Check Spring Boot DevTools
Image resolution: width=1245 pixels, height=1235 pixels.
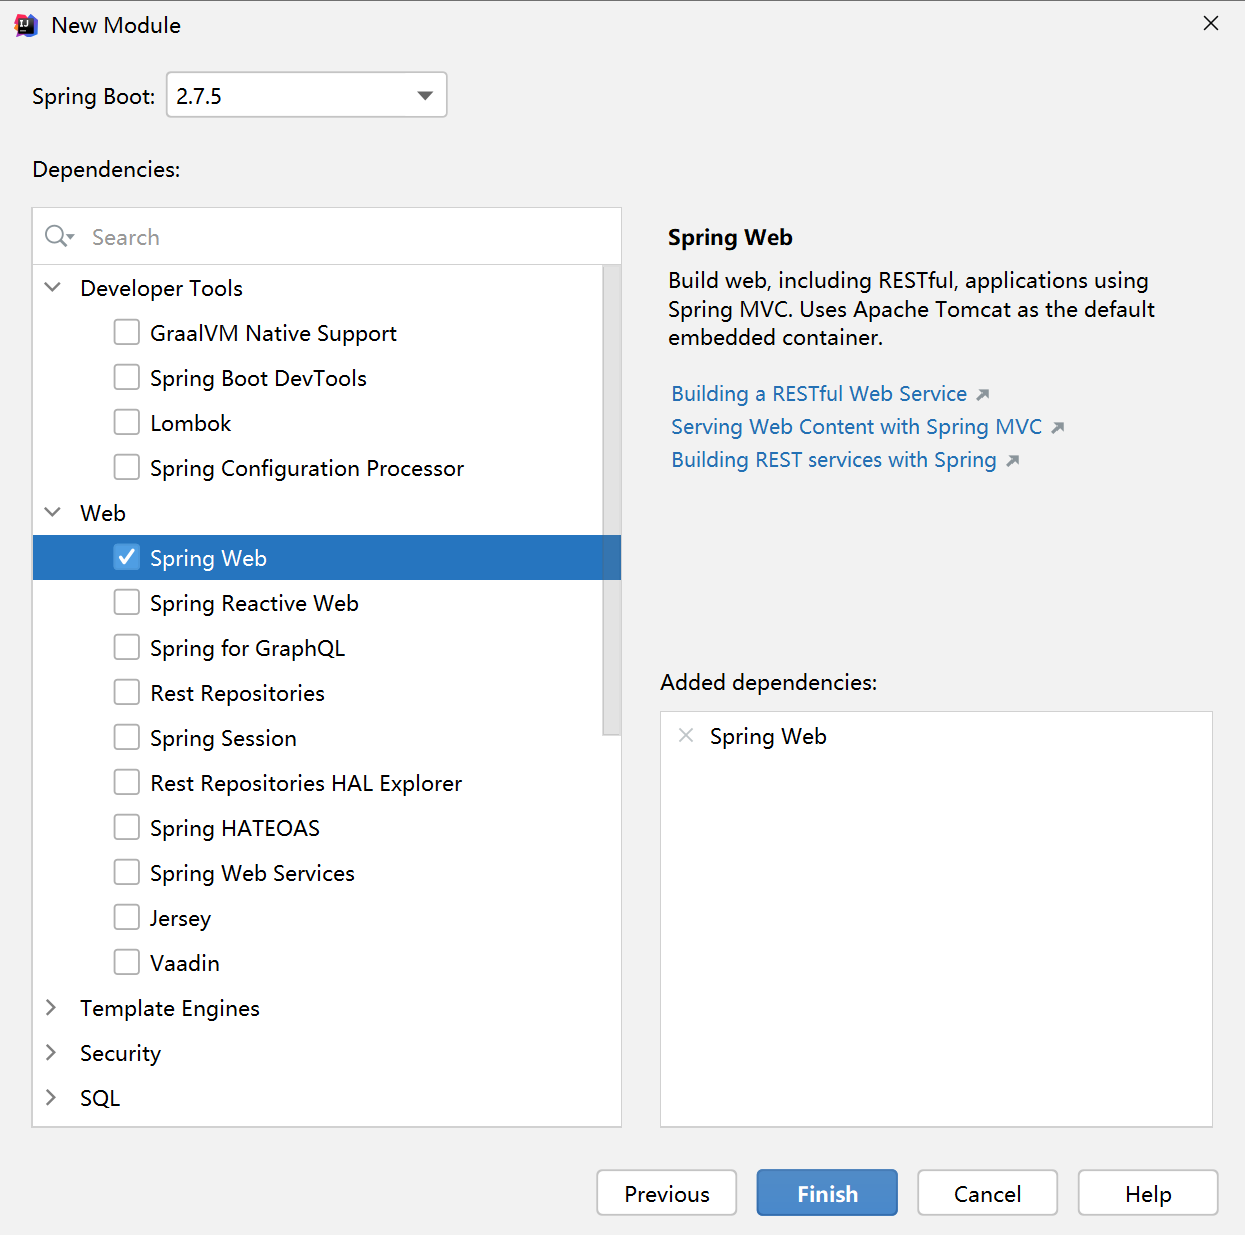(127, 377)
